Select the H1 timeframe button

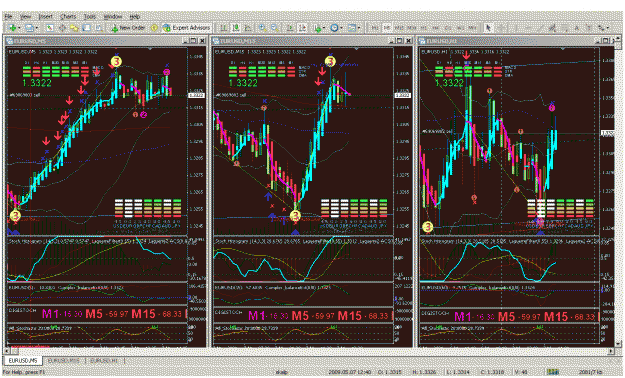423,28
